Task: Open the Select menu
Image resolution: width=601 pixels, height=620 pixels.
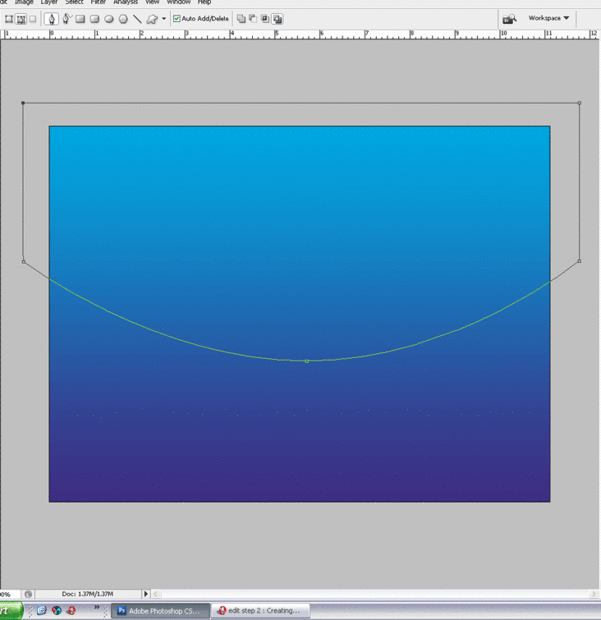Action: 74,2
